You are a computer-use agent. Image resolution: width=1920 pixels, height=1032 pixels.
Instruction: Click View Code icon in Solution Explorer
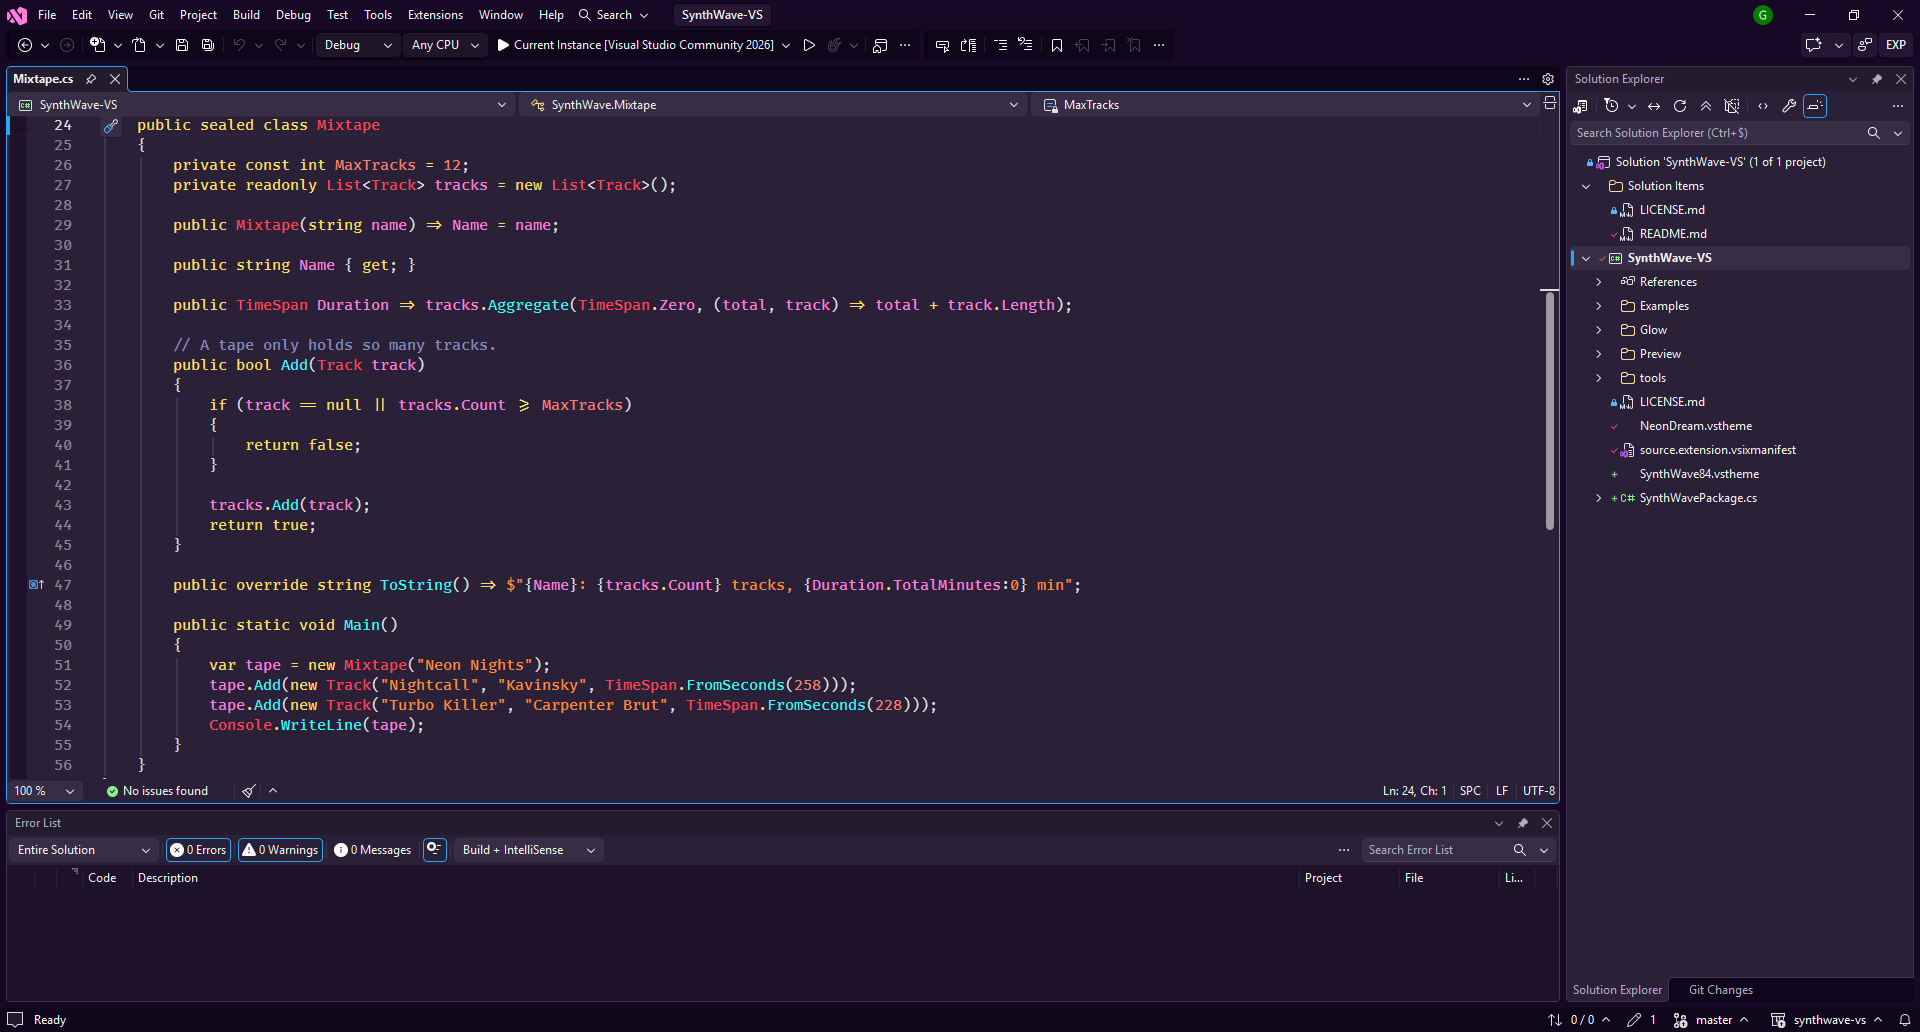pyautogui.click(x=1763, y=106)
